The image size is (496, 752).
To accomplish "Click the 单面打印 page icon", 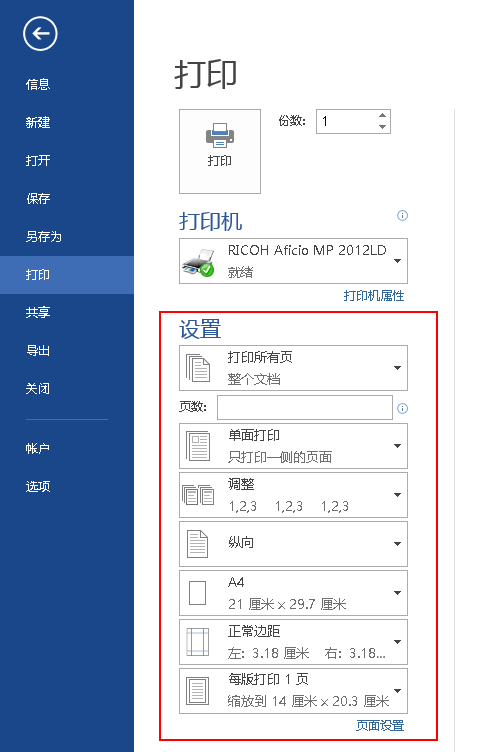I will [x=198, y=446].
